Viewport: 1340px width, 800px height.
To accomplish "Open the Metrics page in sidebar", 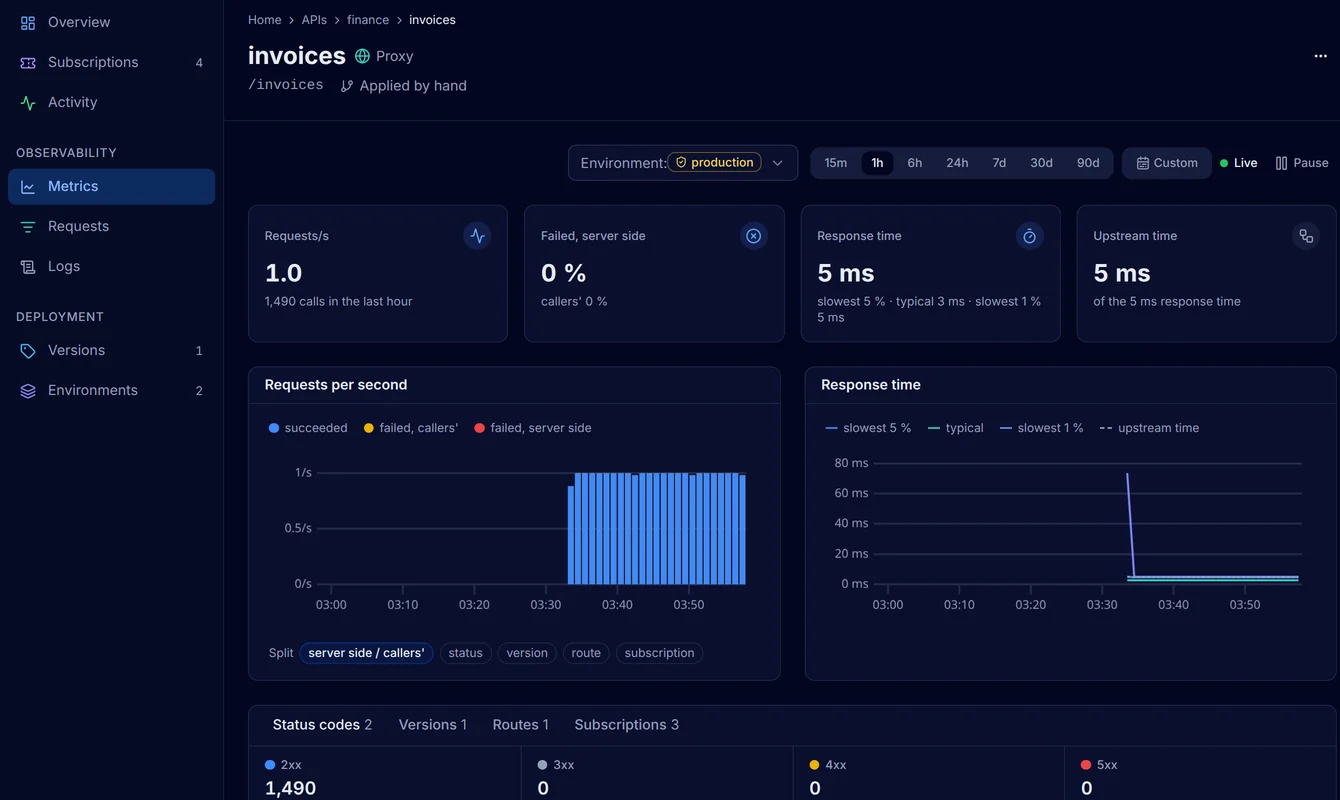I will tap(112, 186).
